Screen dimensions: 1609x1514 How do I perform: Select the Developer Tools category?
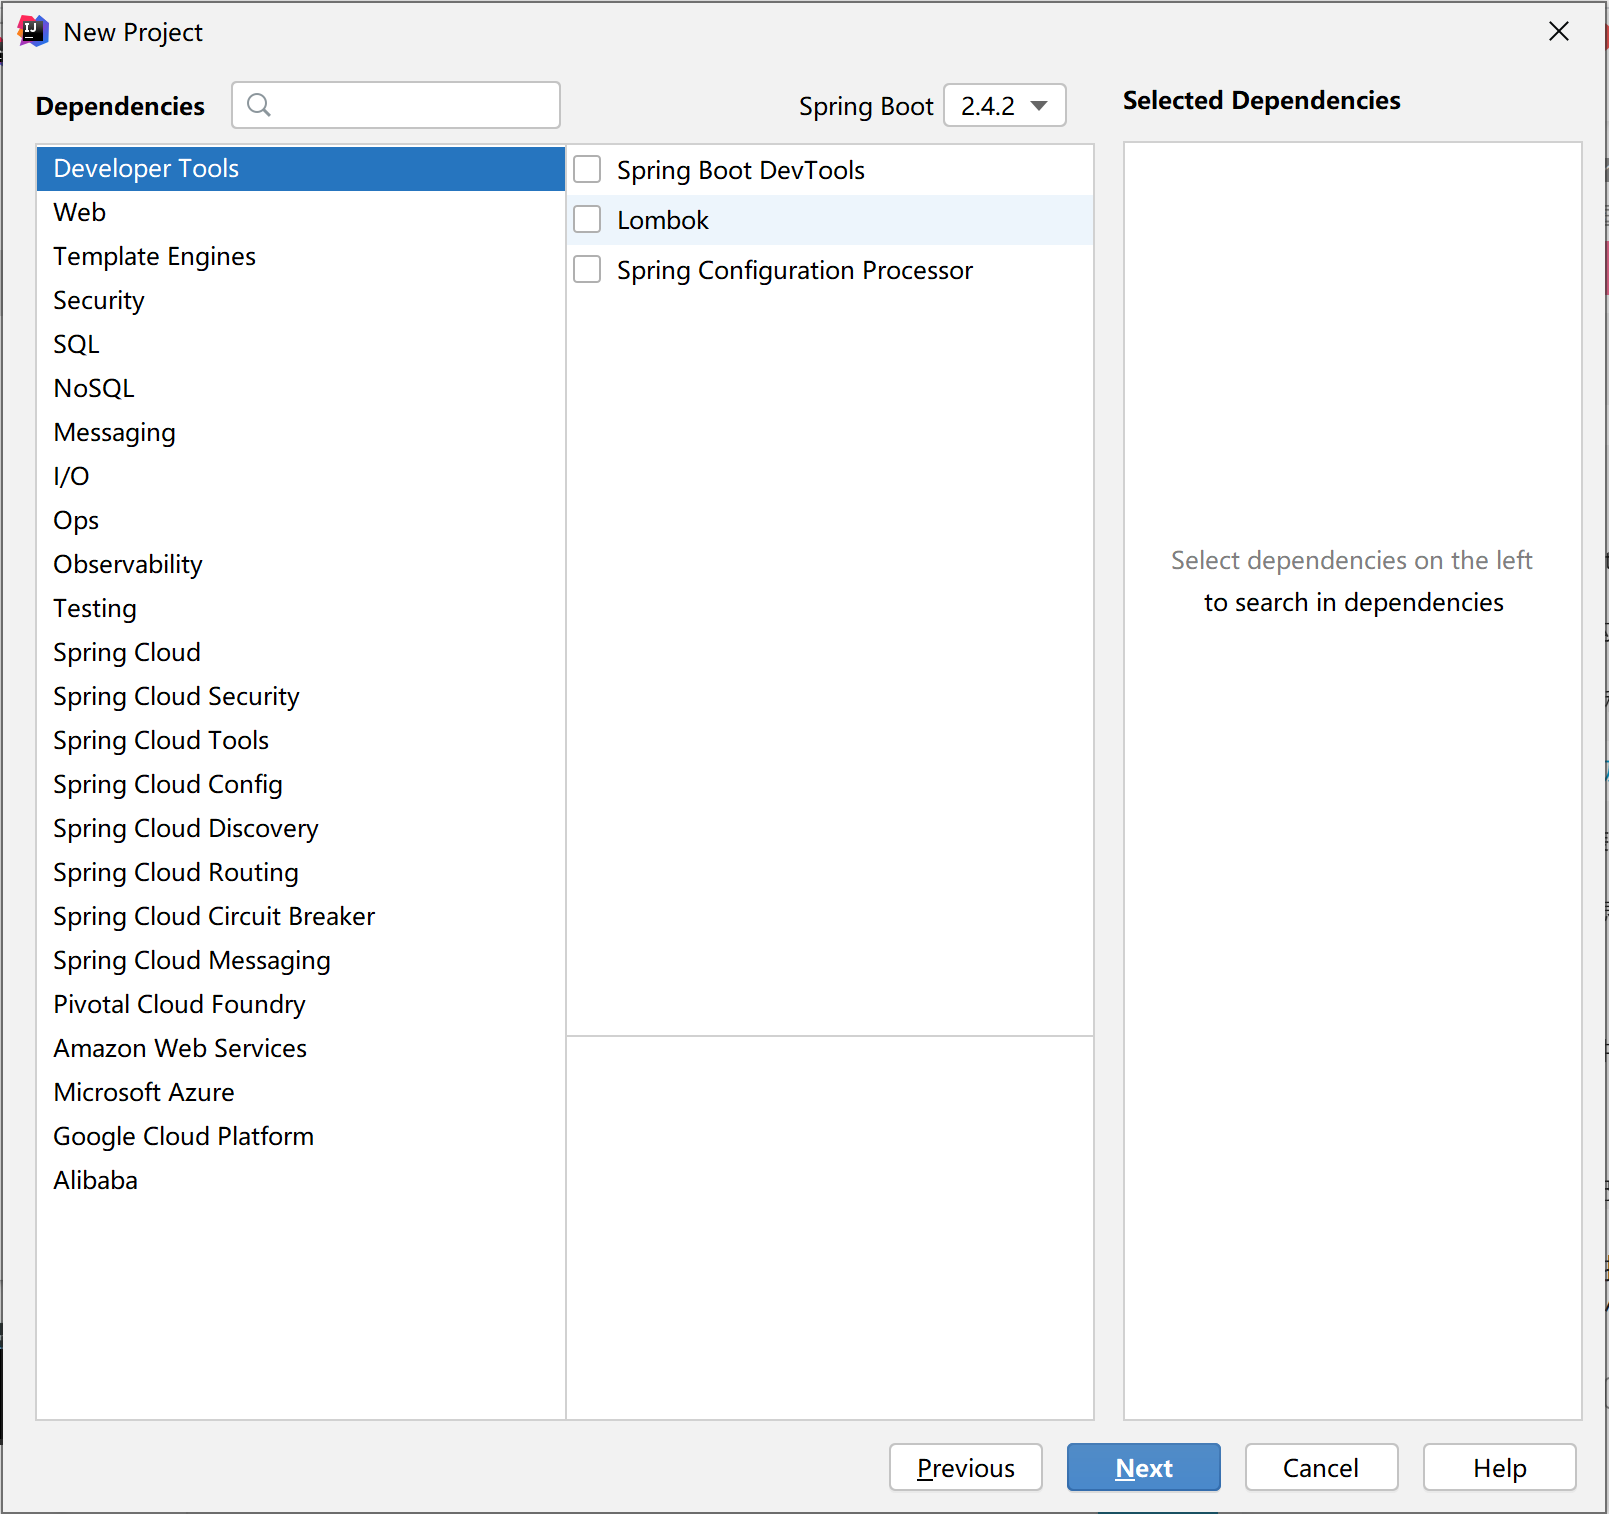(301, 168)
